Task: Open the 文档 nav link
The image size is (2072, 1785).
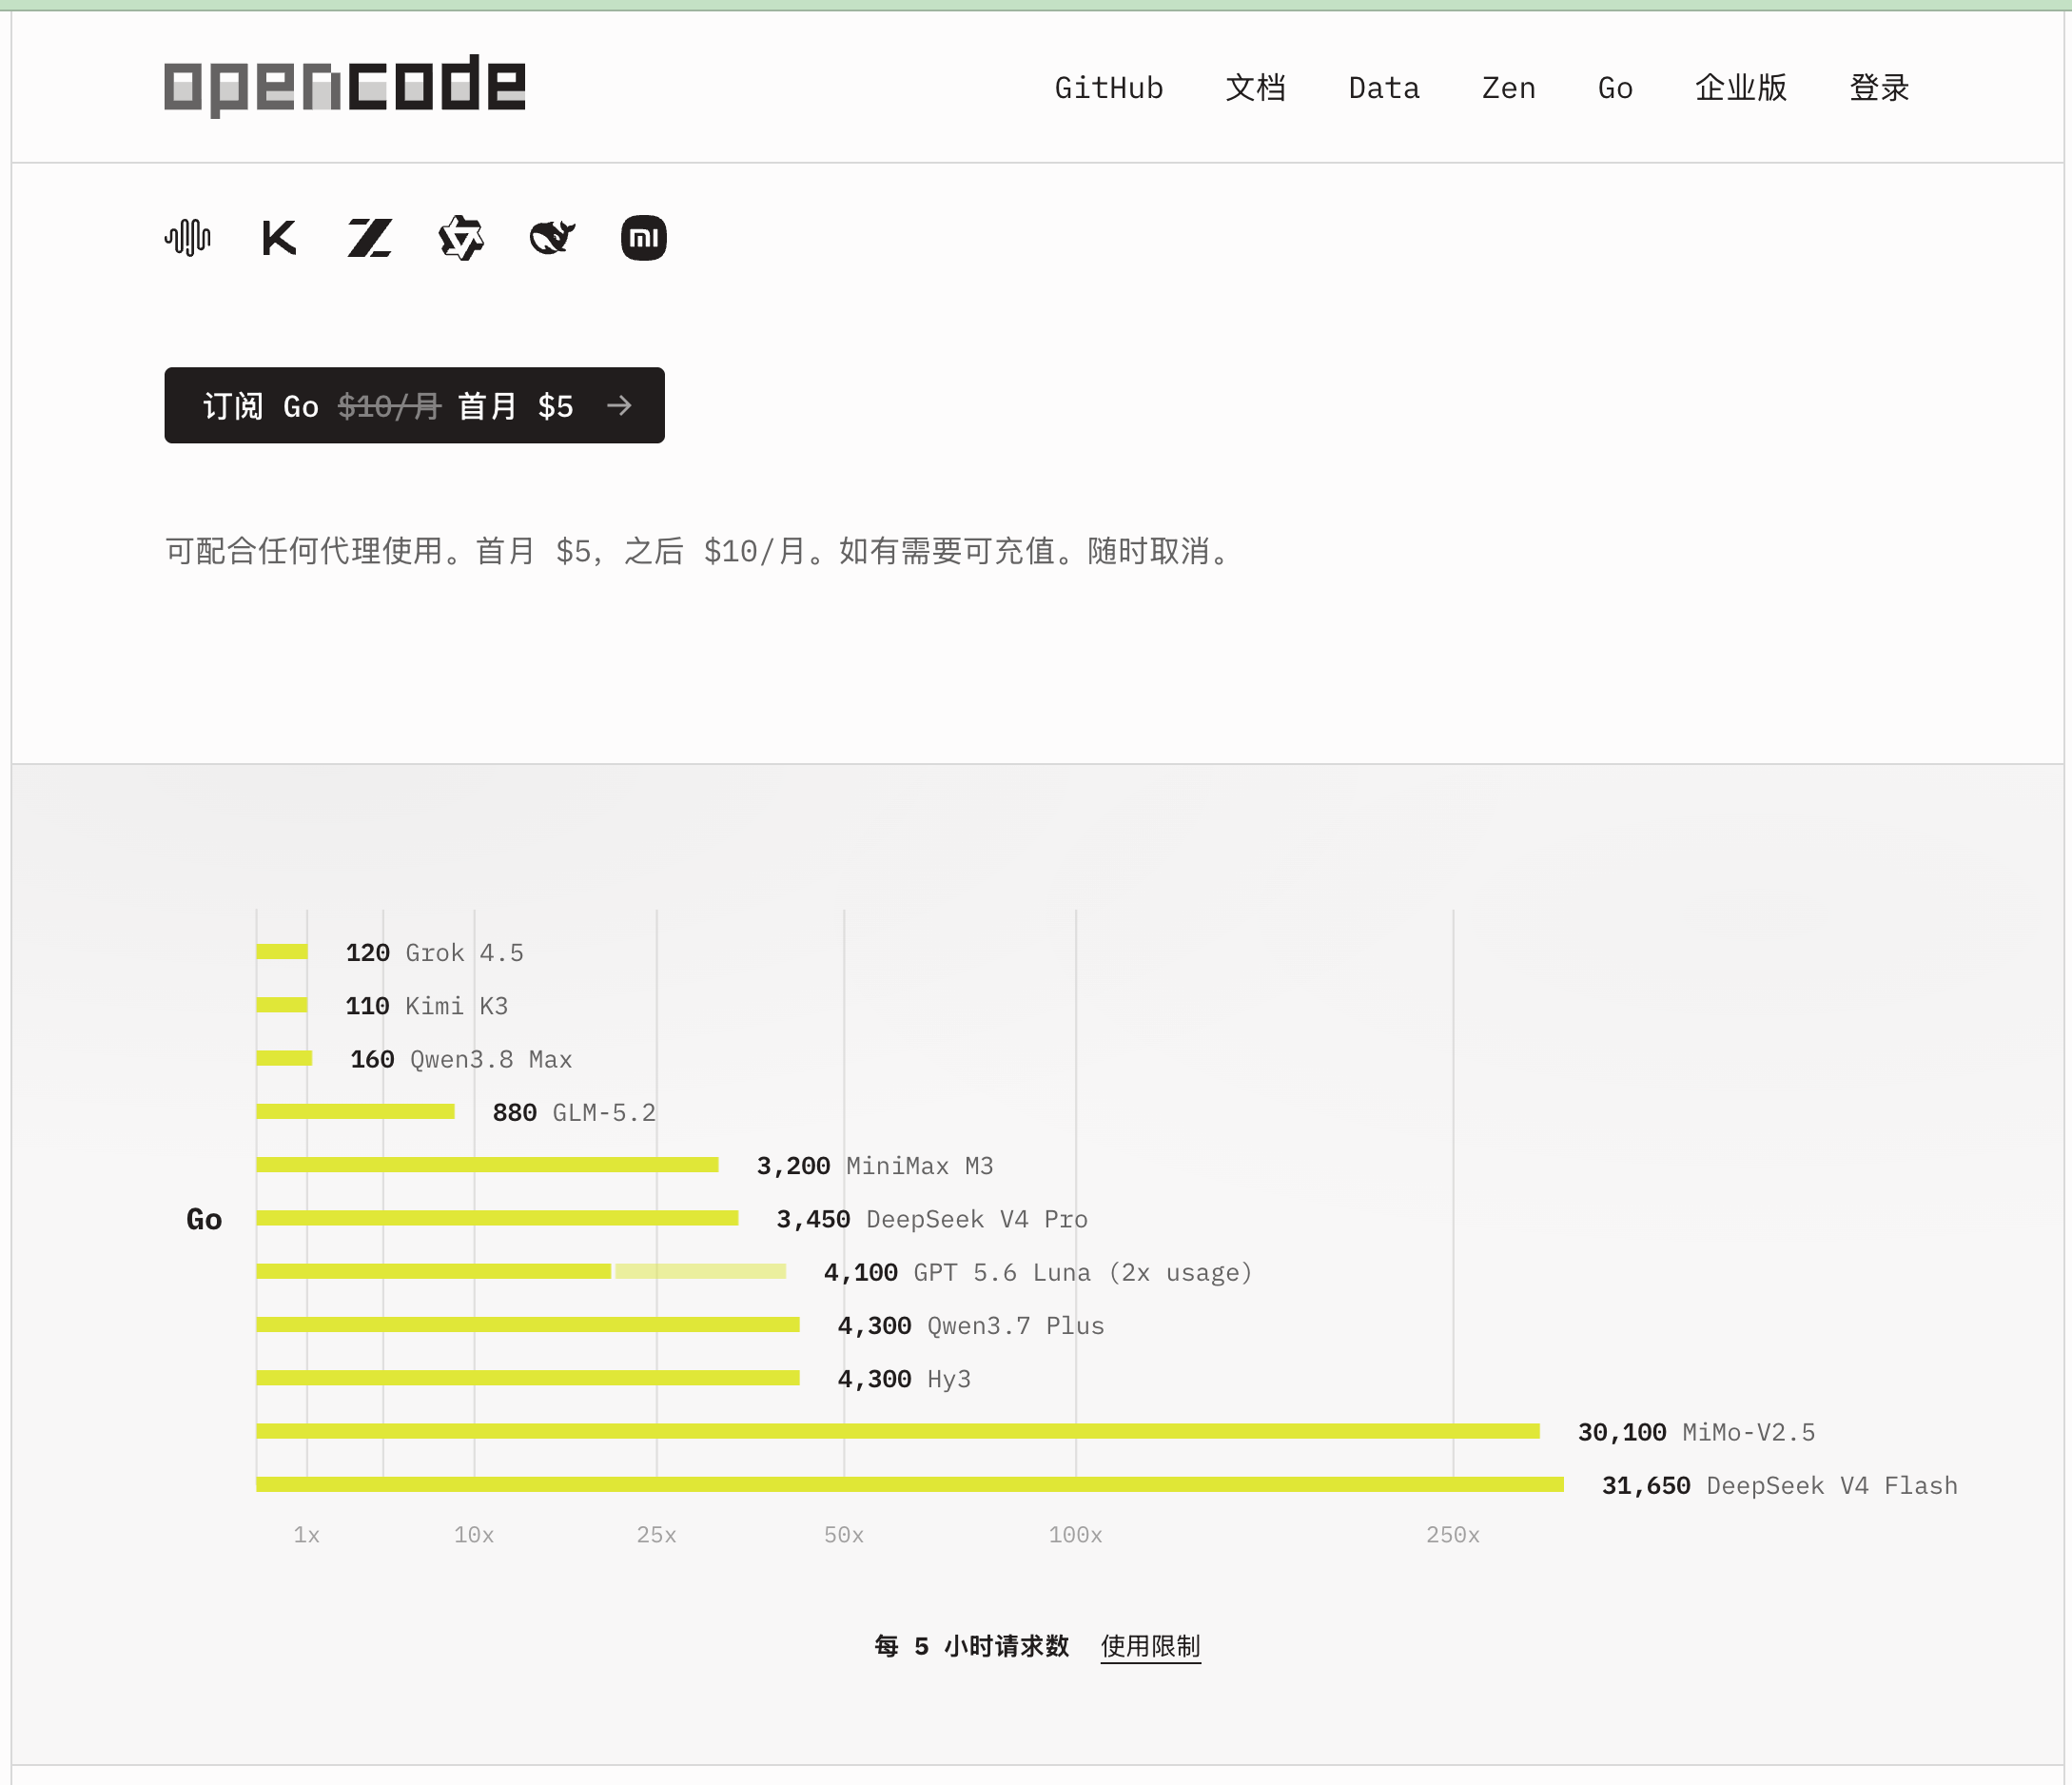Action: pyautogui.click(x=1256, y=88)
